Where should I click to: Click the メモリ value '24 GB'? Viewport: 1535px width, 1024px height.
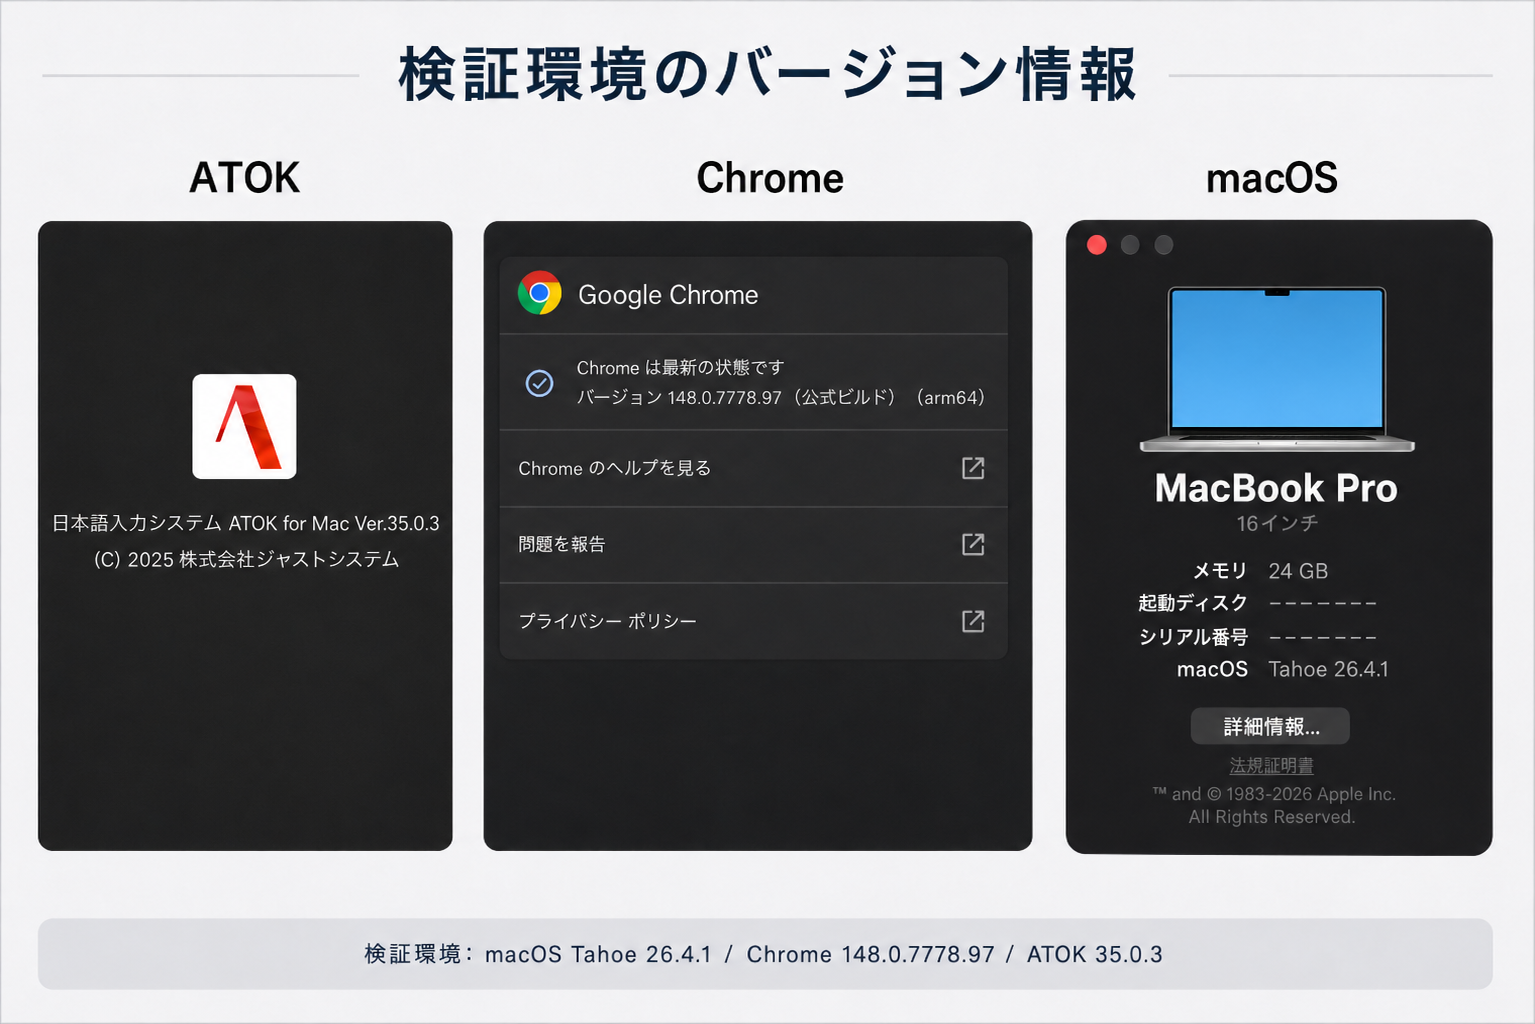(1298, 571)
